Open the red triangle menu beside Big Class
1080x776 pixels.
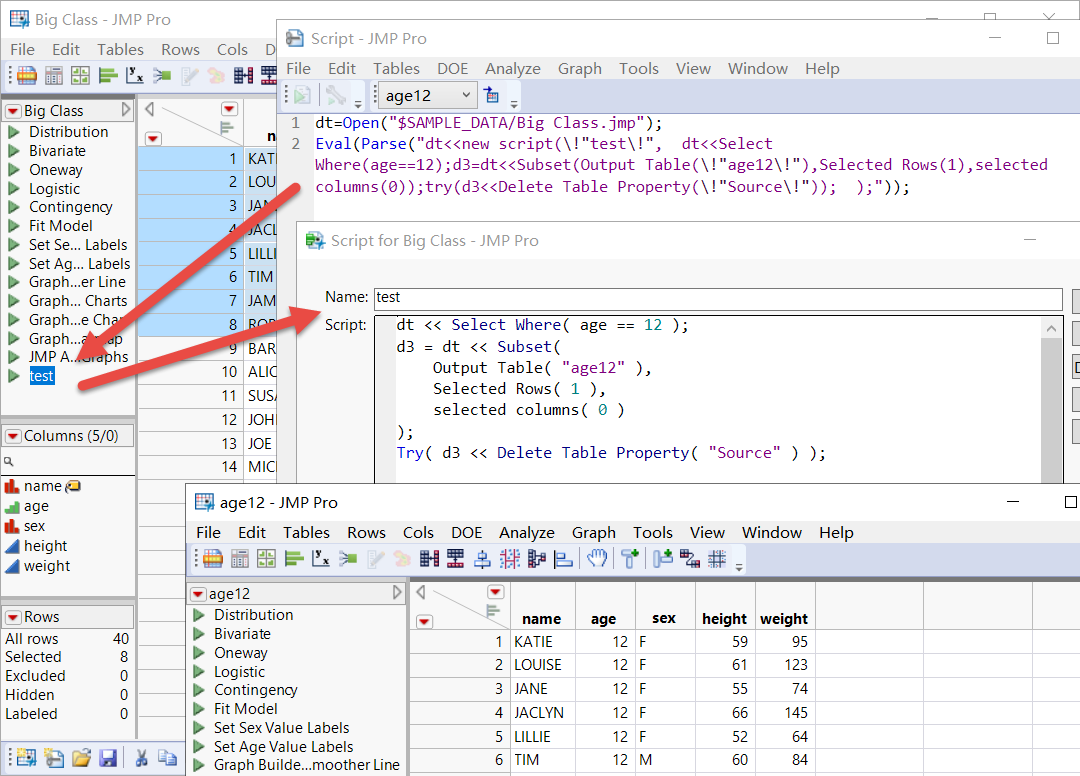pos(14,111)
